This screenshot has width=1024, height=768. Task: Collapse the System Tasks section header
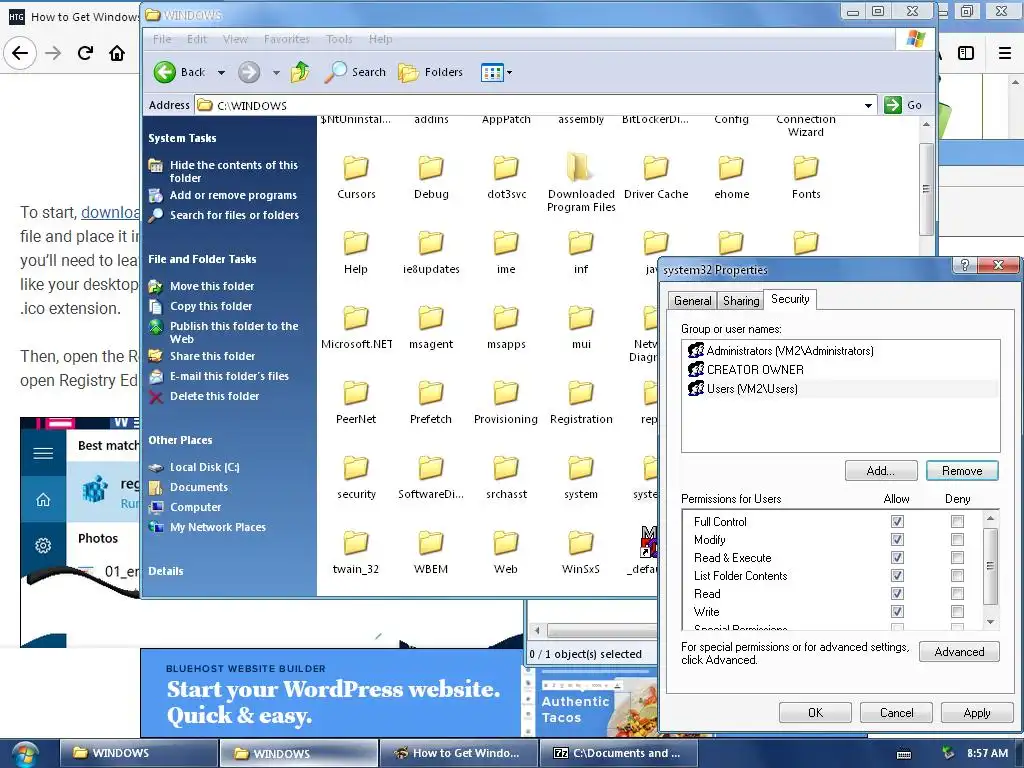point(182,138)
